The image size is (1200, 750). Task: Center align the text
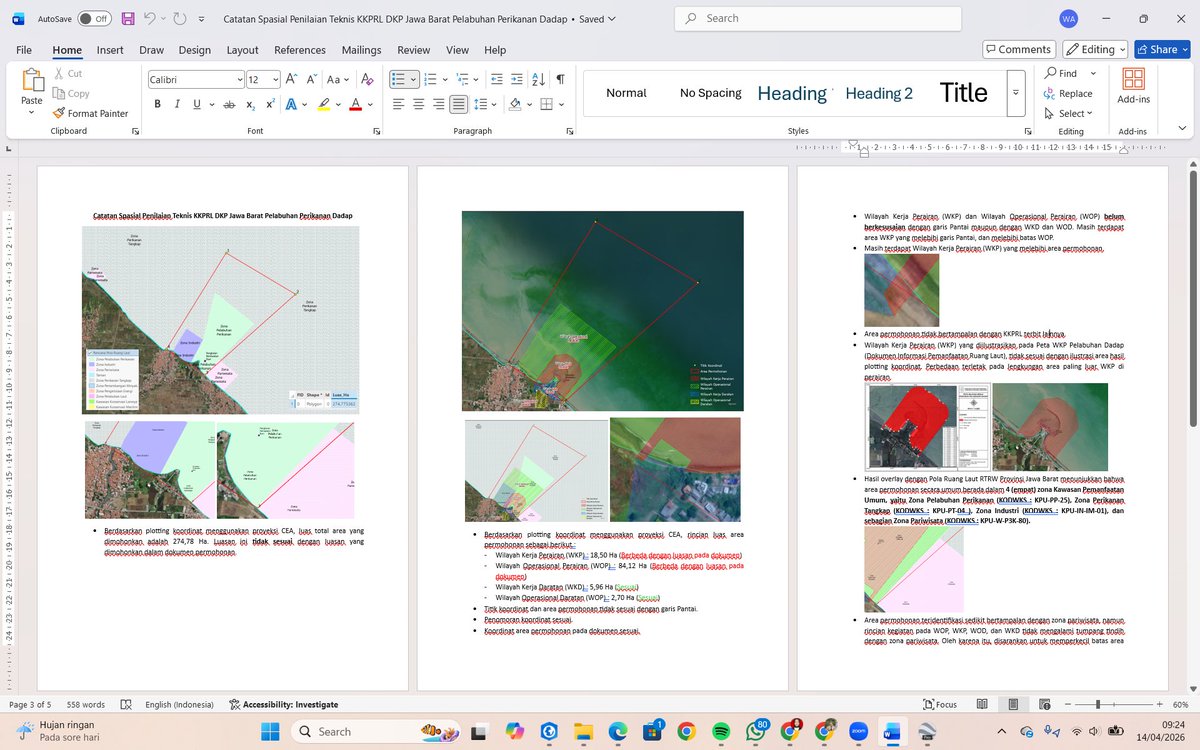[x=418, y=104]
